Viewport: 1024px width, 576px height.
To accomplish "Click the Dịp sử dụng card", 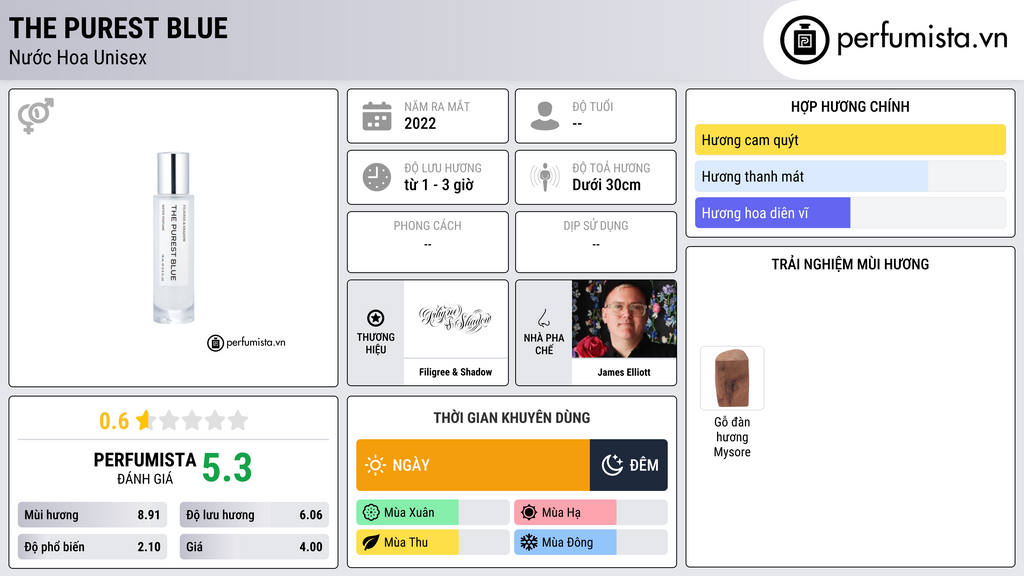I will [x=596, y=242].
